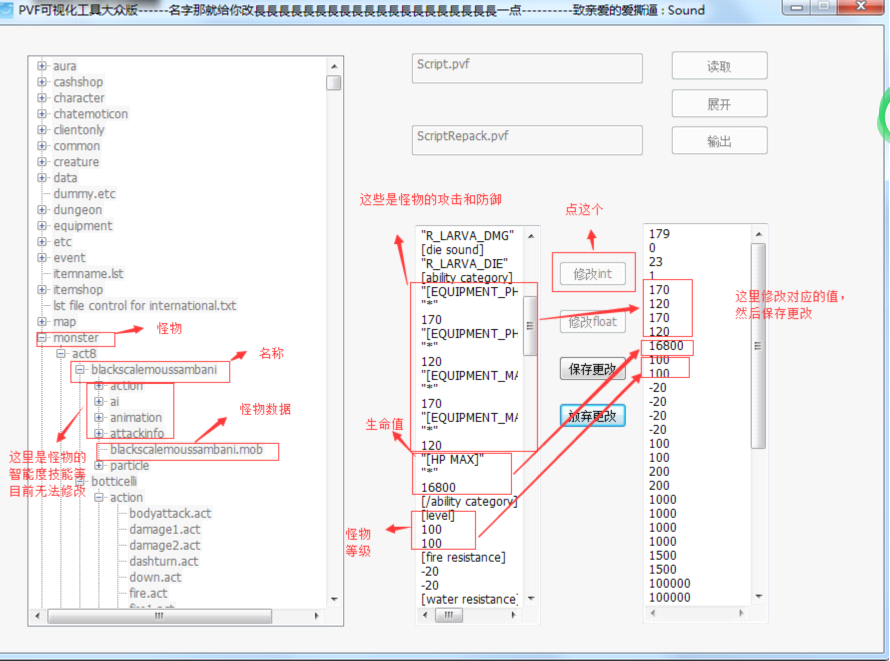
Task: Click the 读取 button
Action: (x=719, y=67)
